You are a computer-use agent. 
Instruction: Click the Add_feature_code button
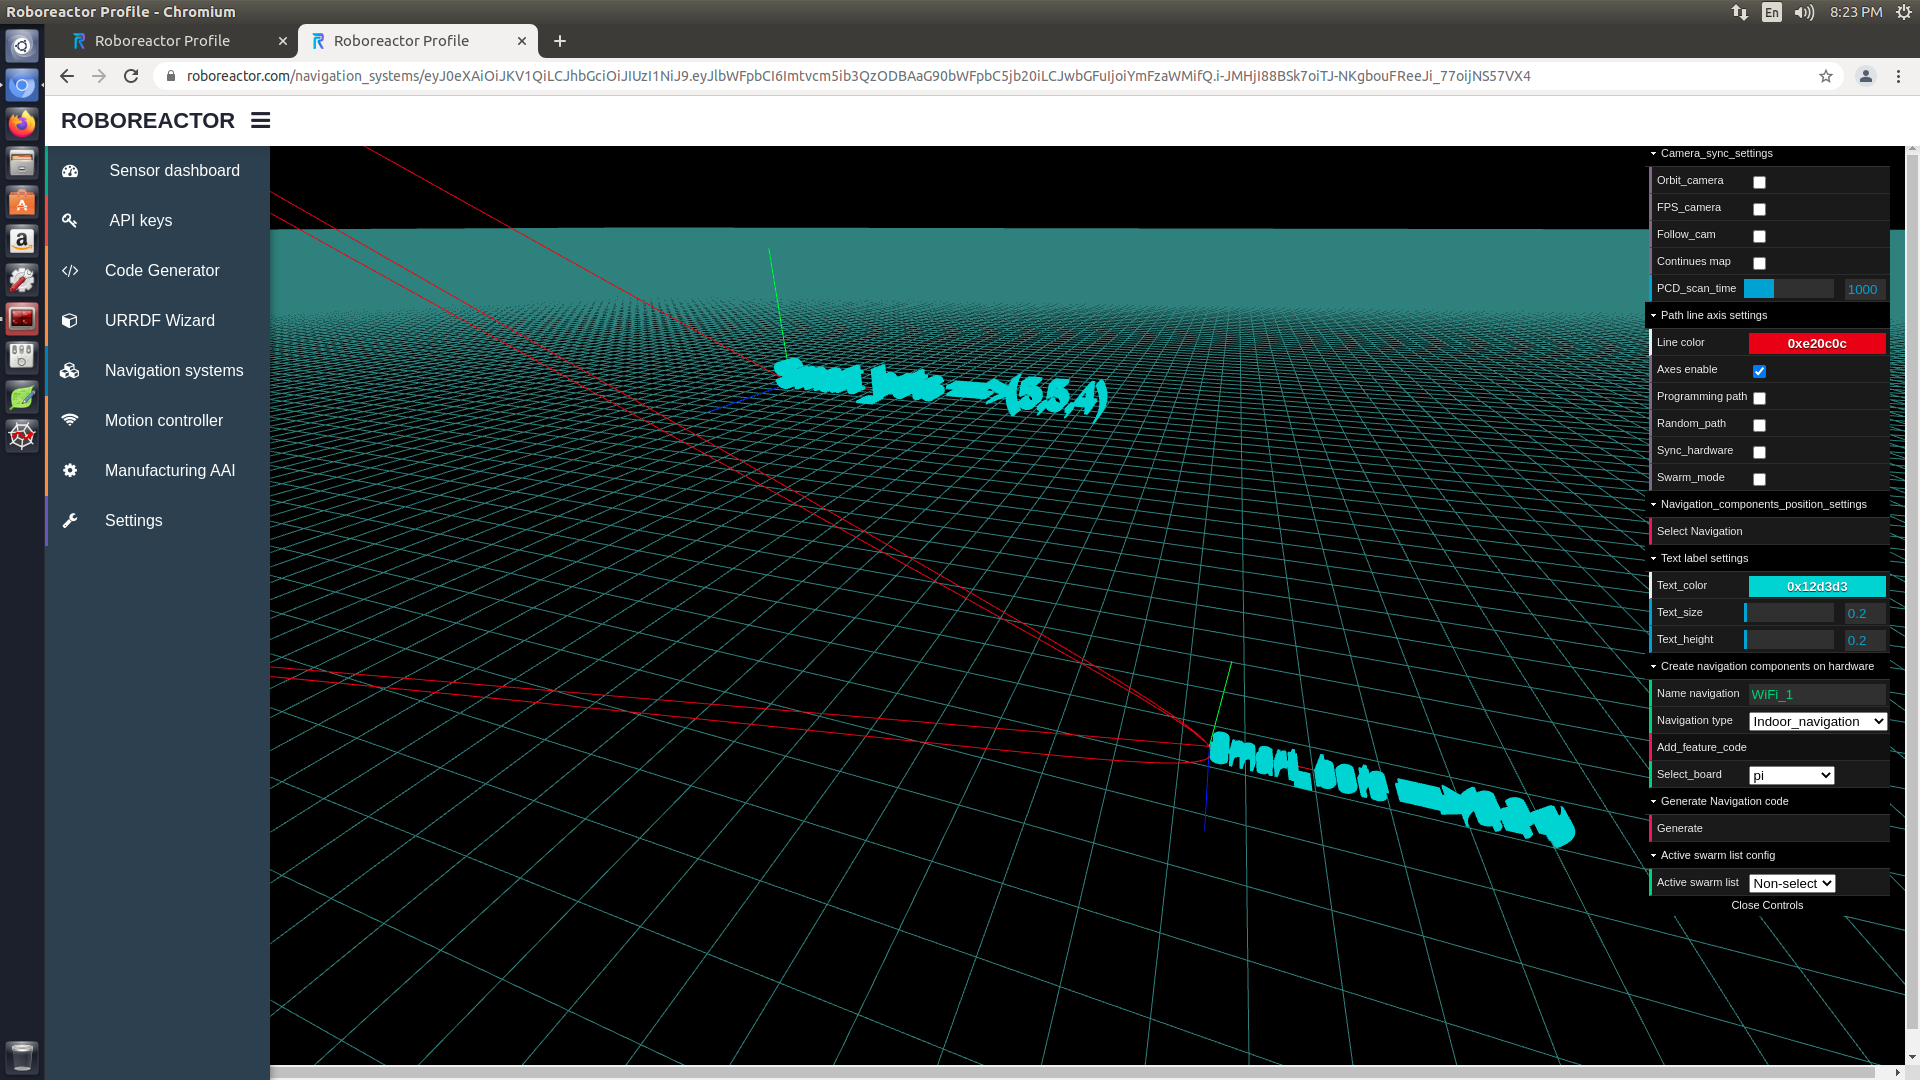1768,747
